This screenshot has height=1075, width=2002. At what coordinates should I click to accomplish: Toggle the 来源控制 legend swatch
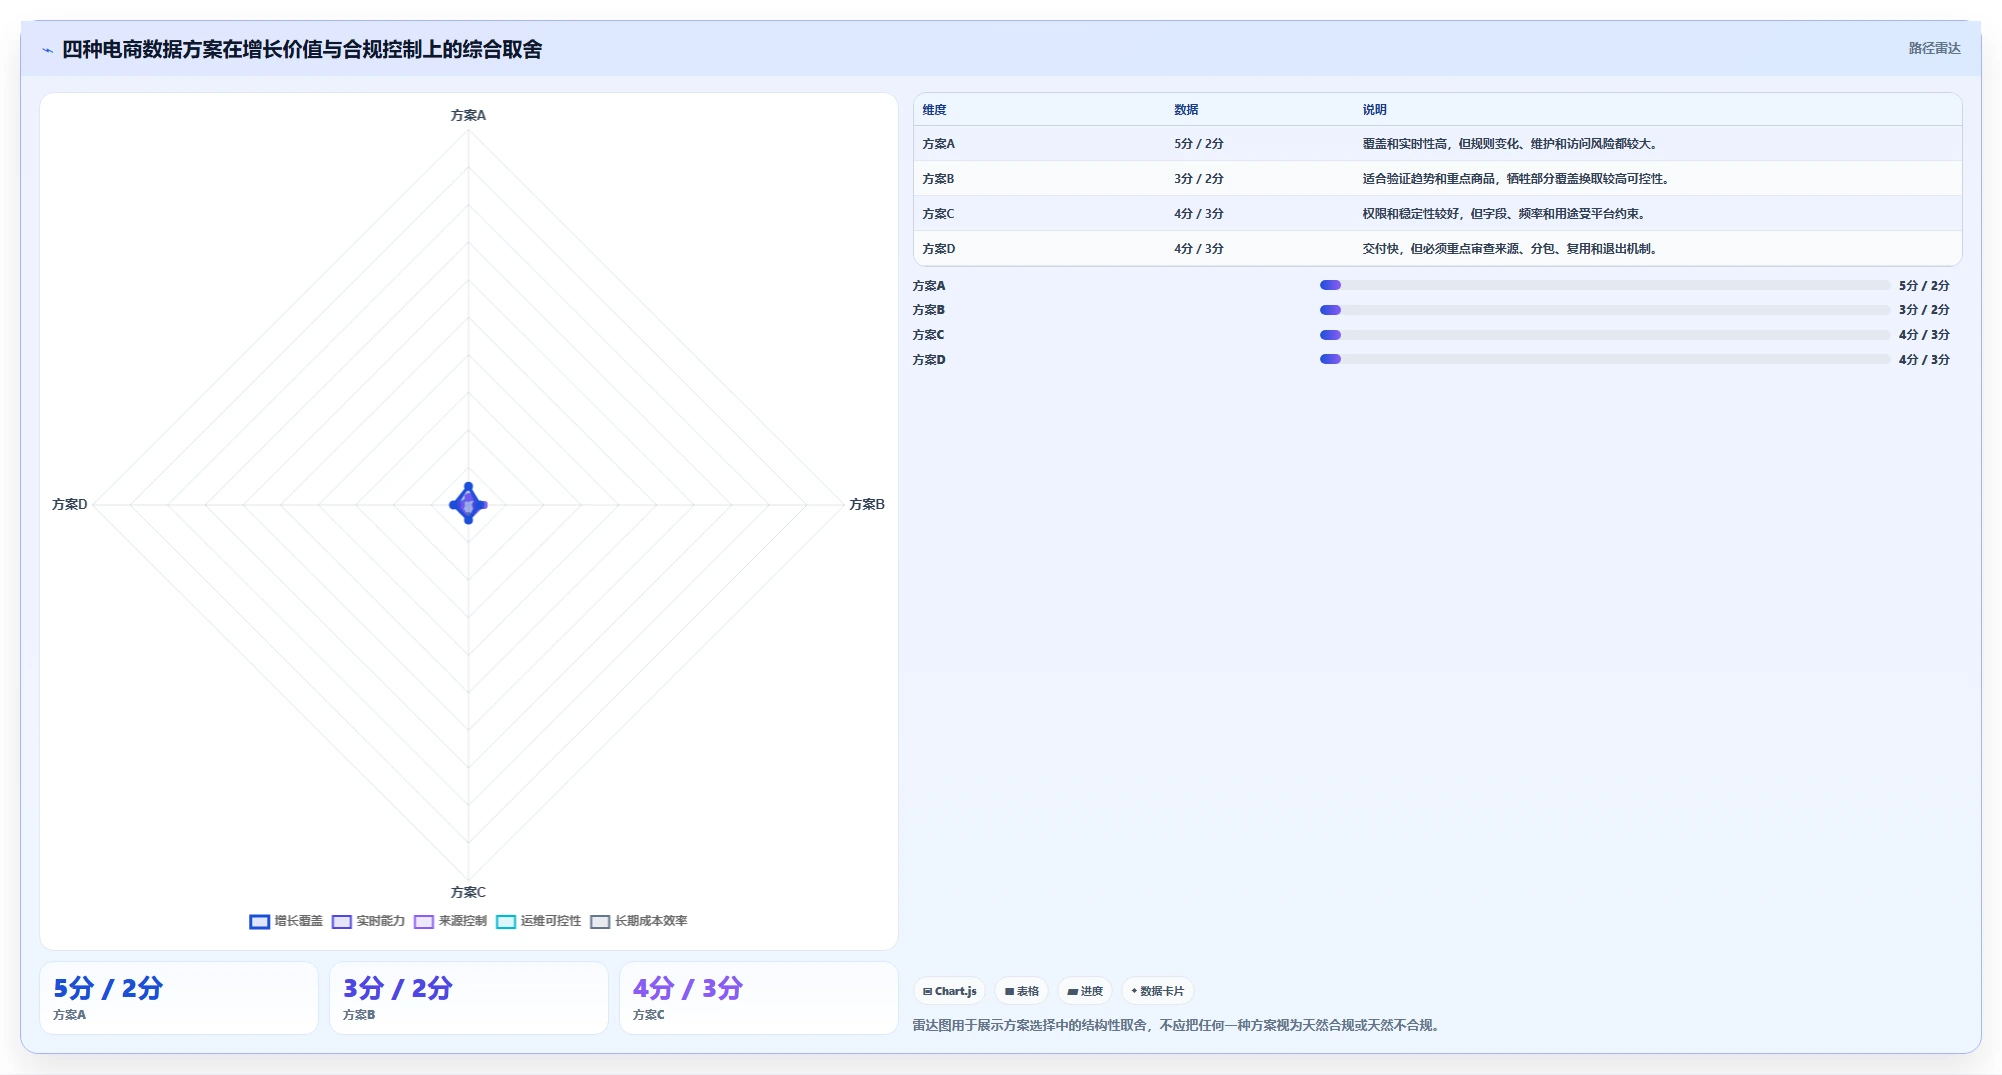tap(423, 922)
